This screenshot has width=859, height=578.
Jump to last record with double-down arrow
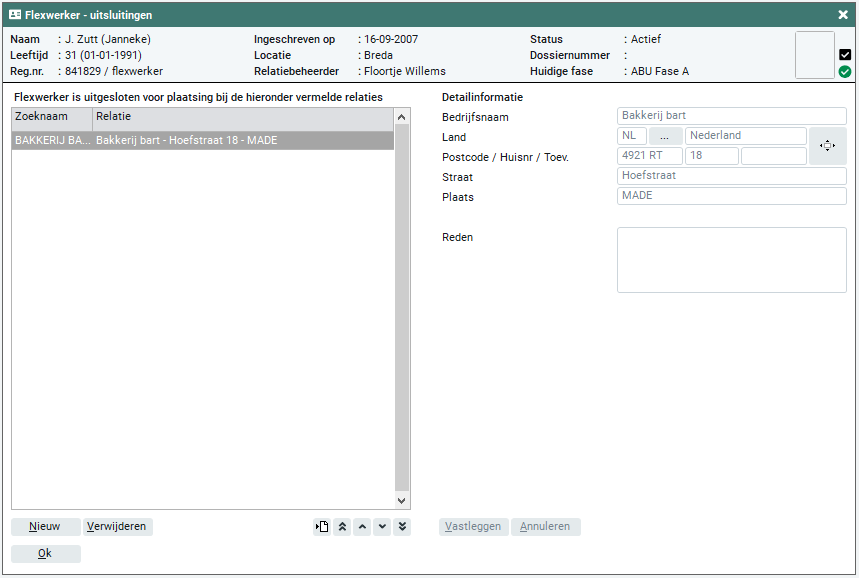(x=402, y=527)
